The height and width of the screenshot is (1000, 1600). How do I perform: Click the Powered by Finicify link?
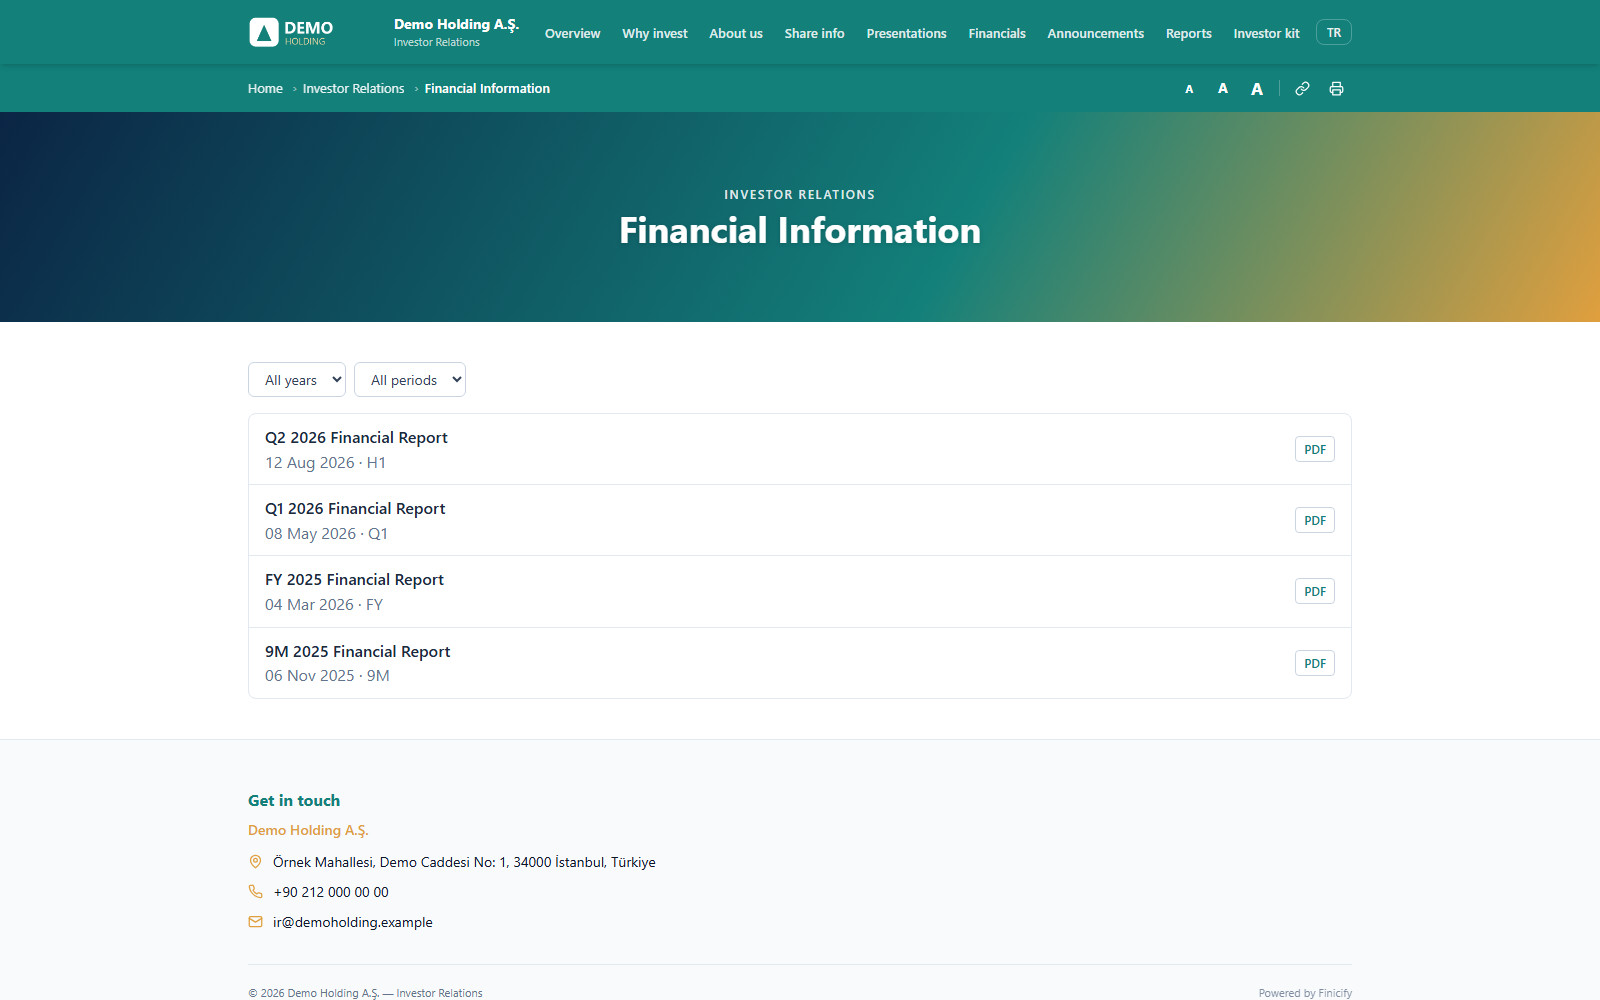(x=1305, y=993)
